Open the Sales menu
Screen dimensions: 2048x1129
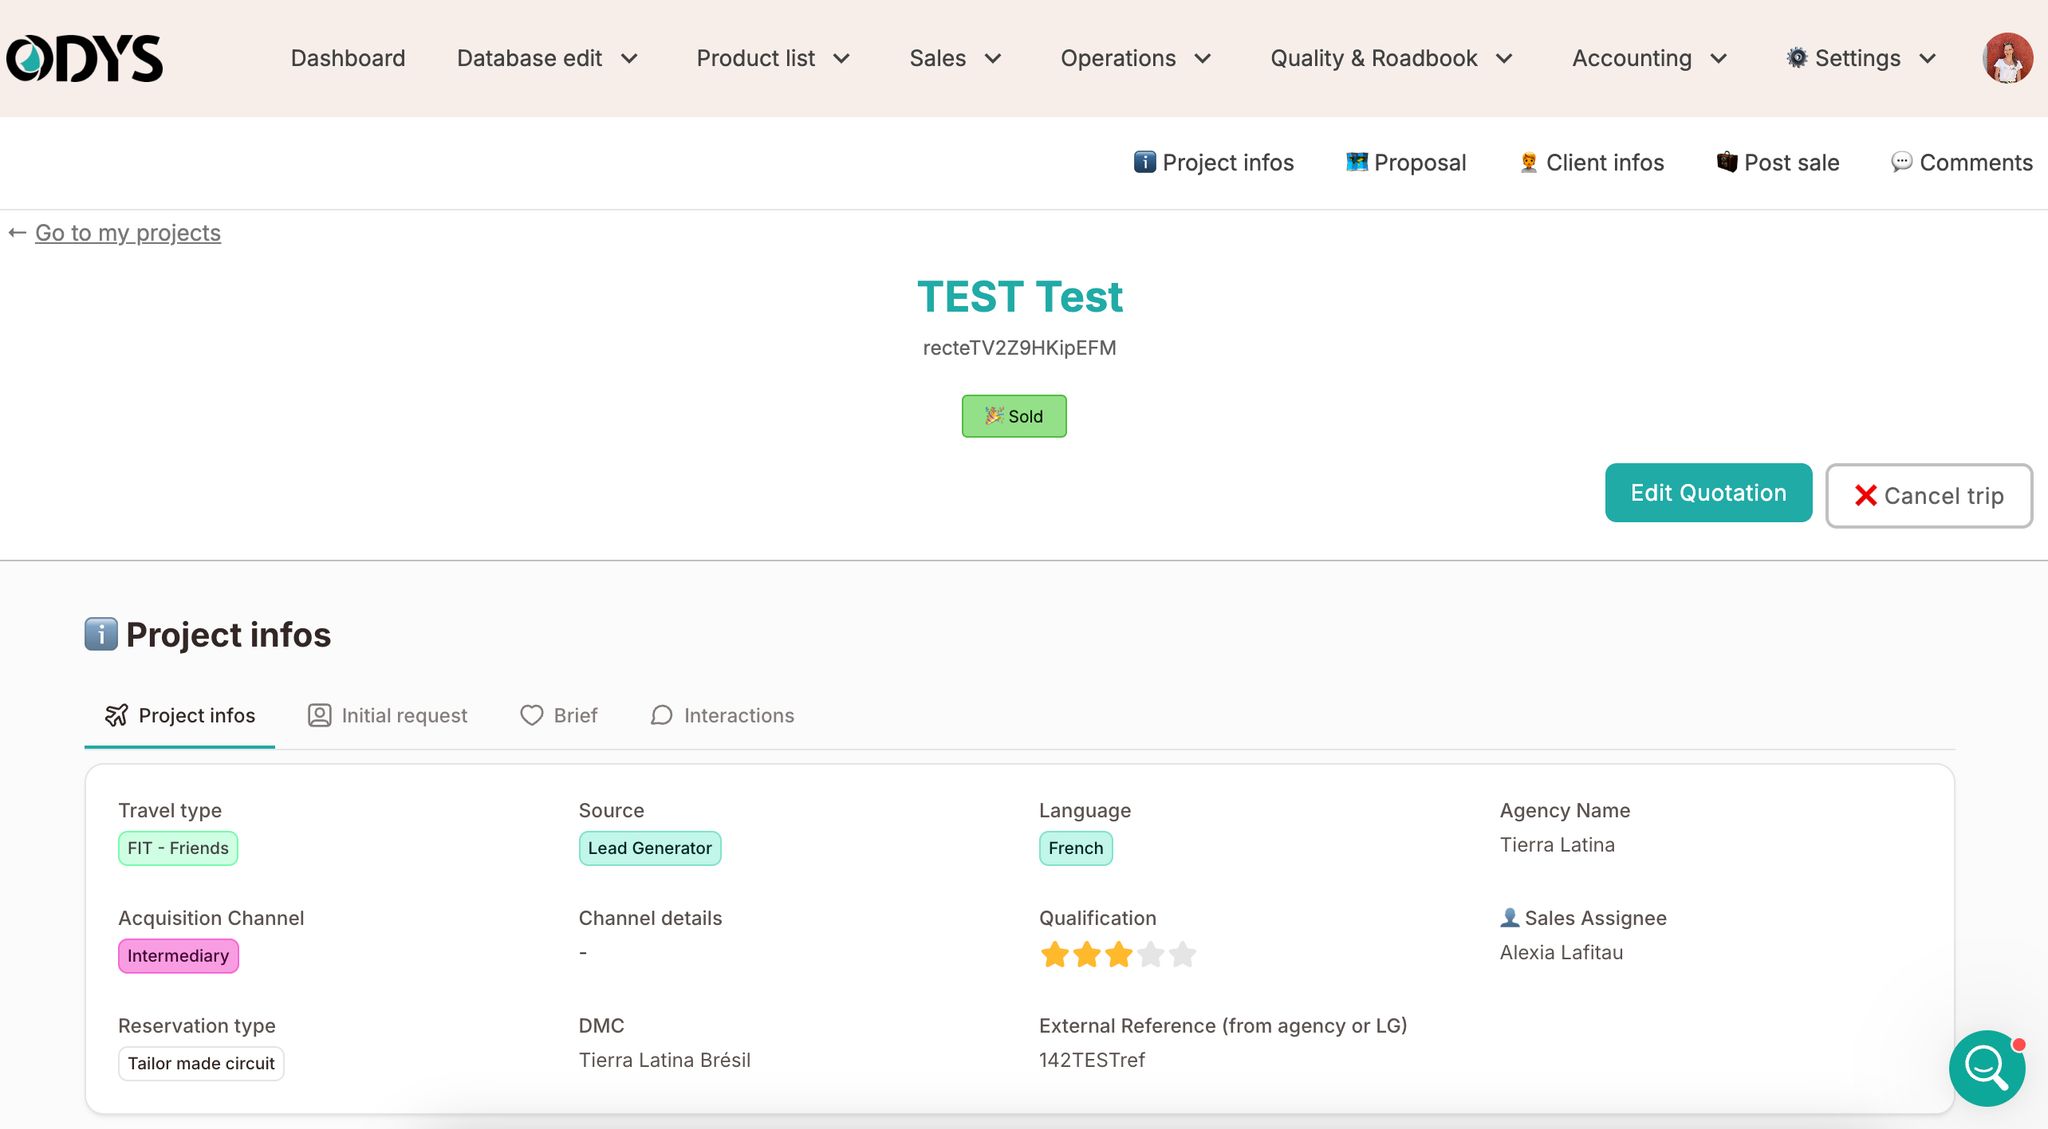tap(956, 58)
